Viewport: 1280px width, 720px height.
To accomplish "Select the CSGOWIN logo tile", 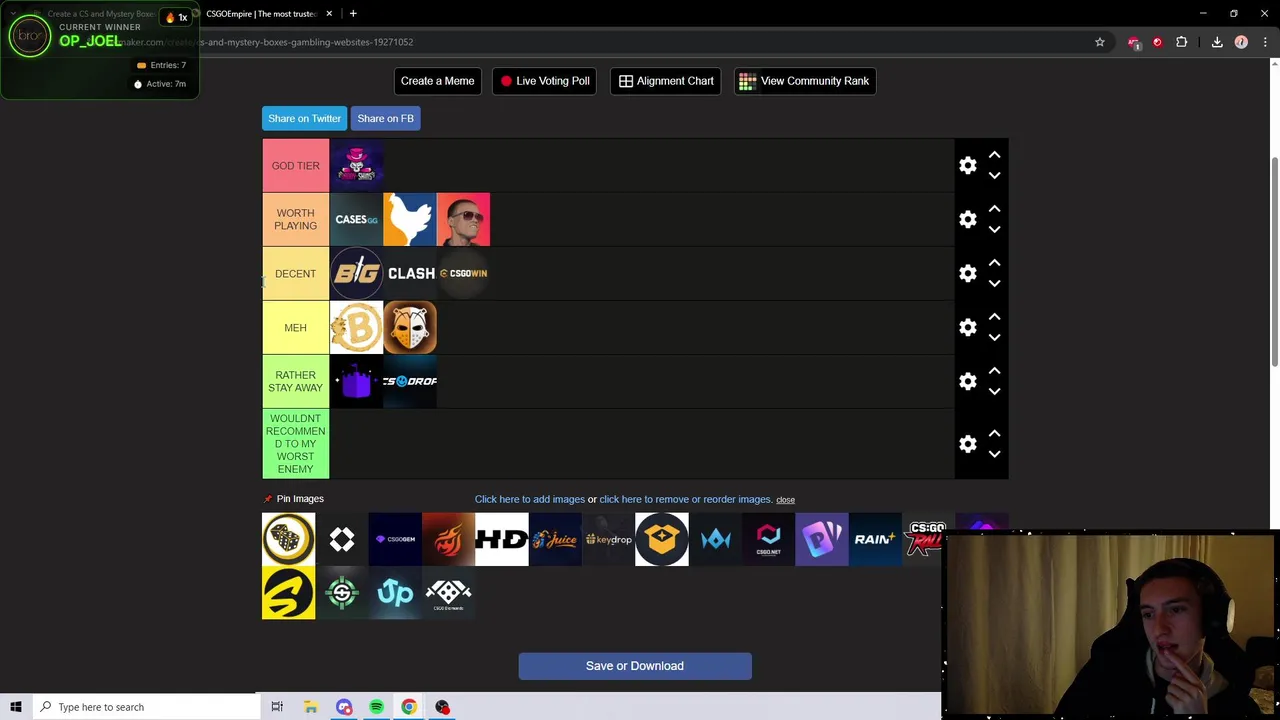I will pyautogui.click(x=463, y=273).
